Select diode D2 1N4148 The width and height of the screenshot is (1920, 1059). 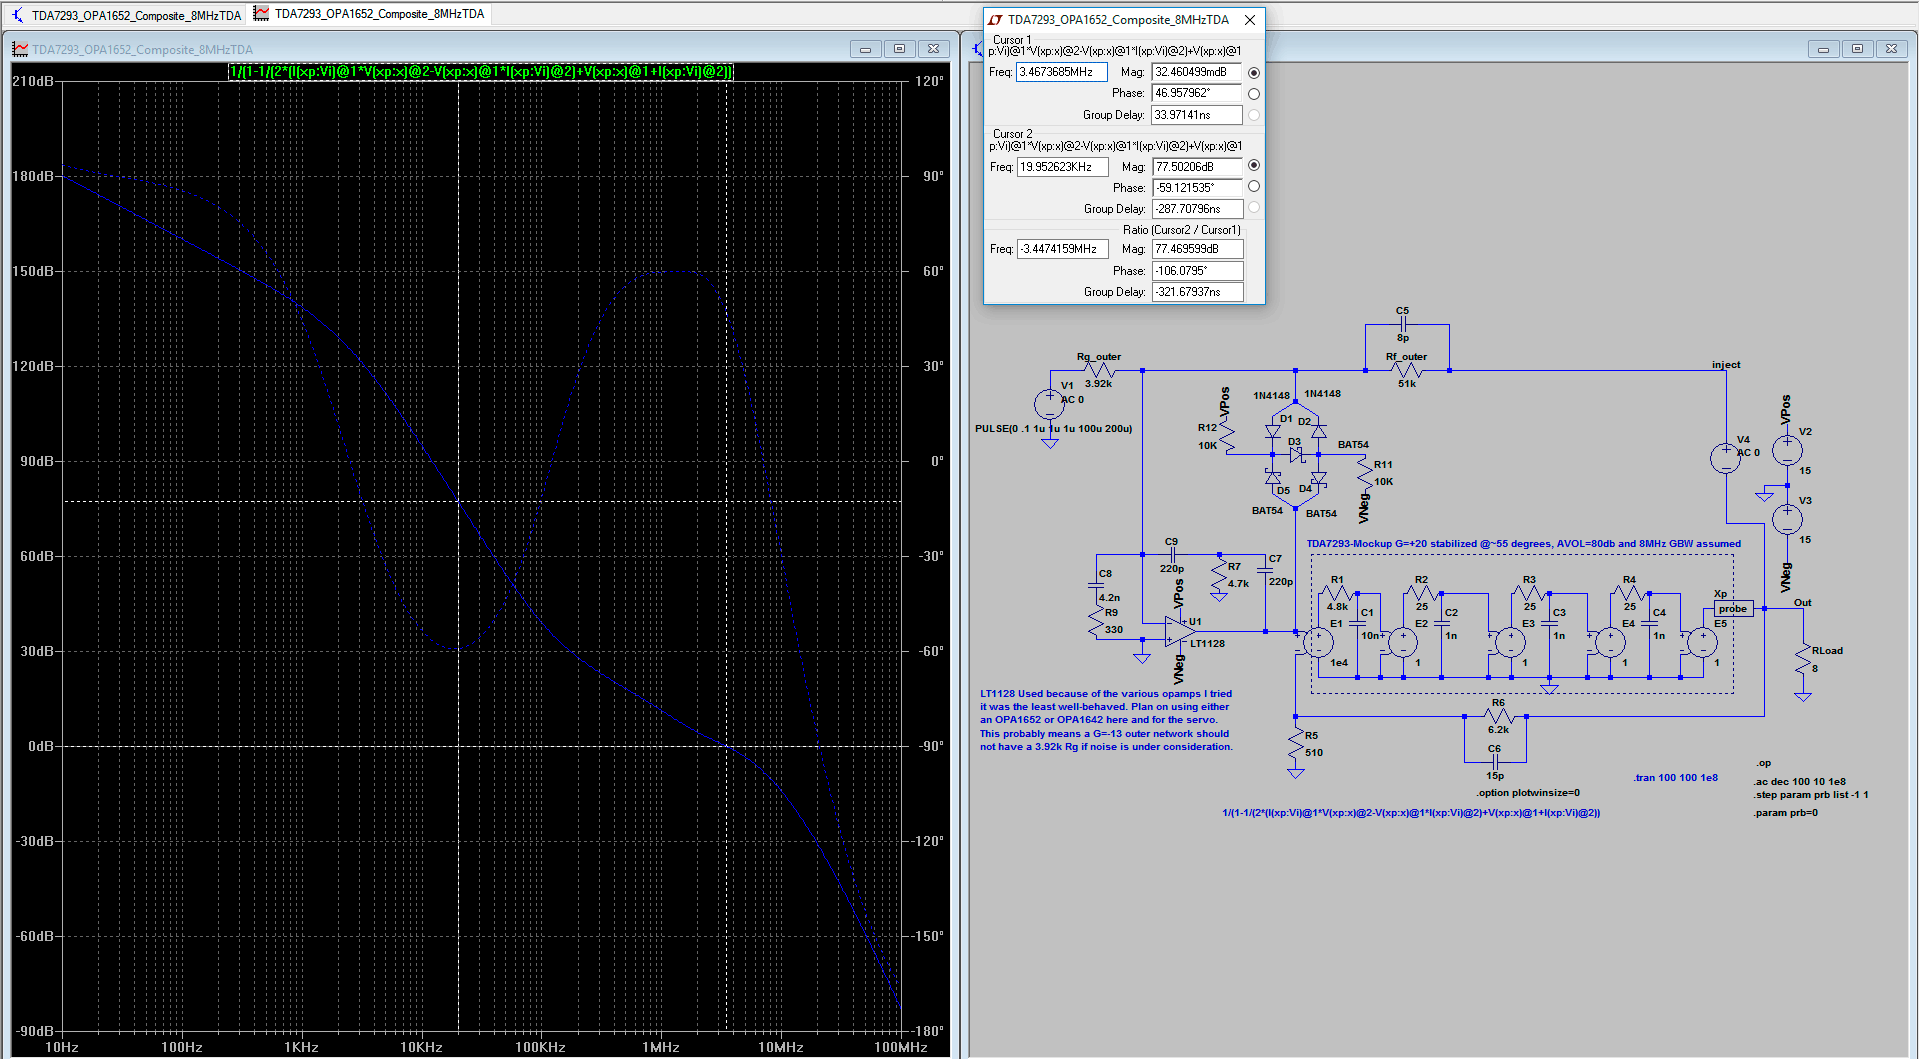point(1319,431)
